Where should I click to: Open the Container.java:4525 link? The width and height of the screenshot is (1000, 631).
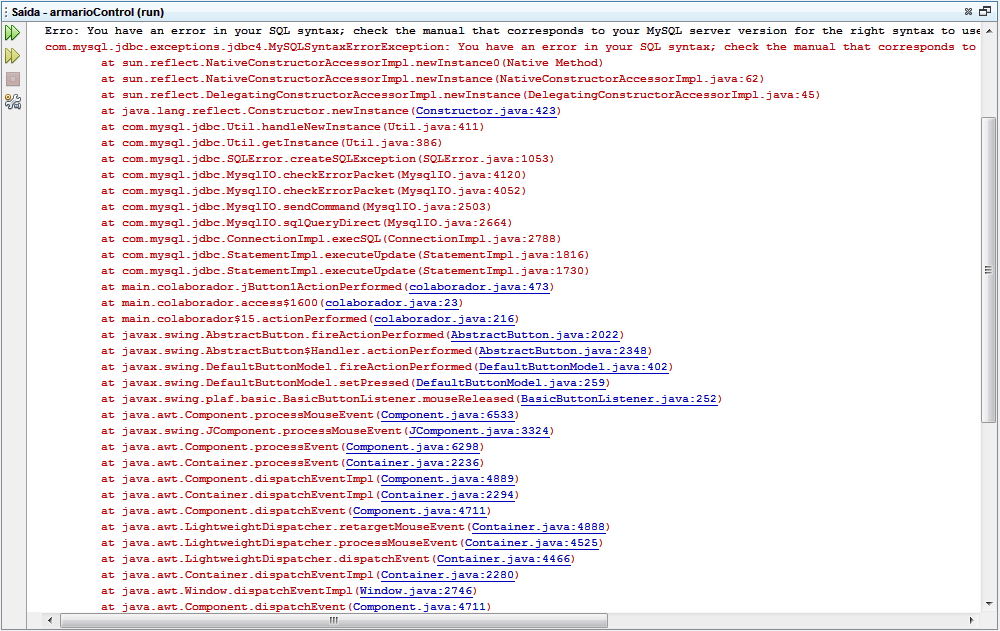point(531,543)
